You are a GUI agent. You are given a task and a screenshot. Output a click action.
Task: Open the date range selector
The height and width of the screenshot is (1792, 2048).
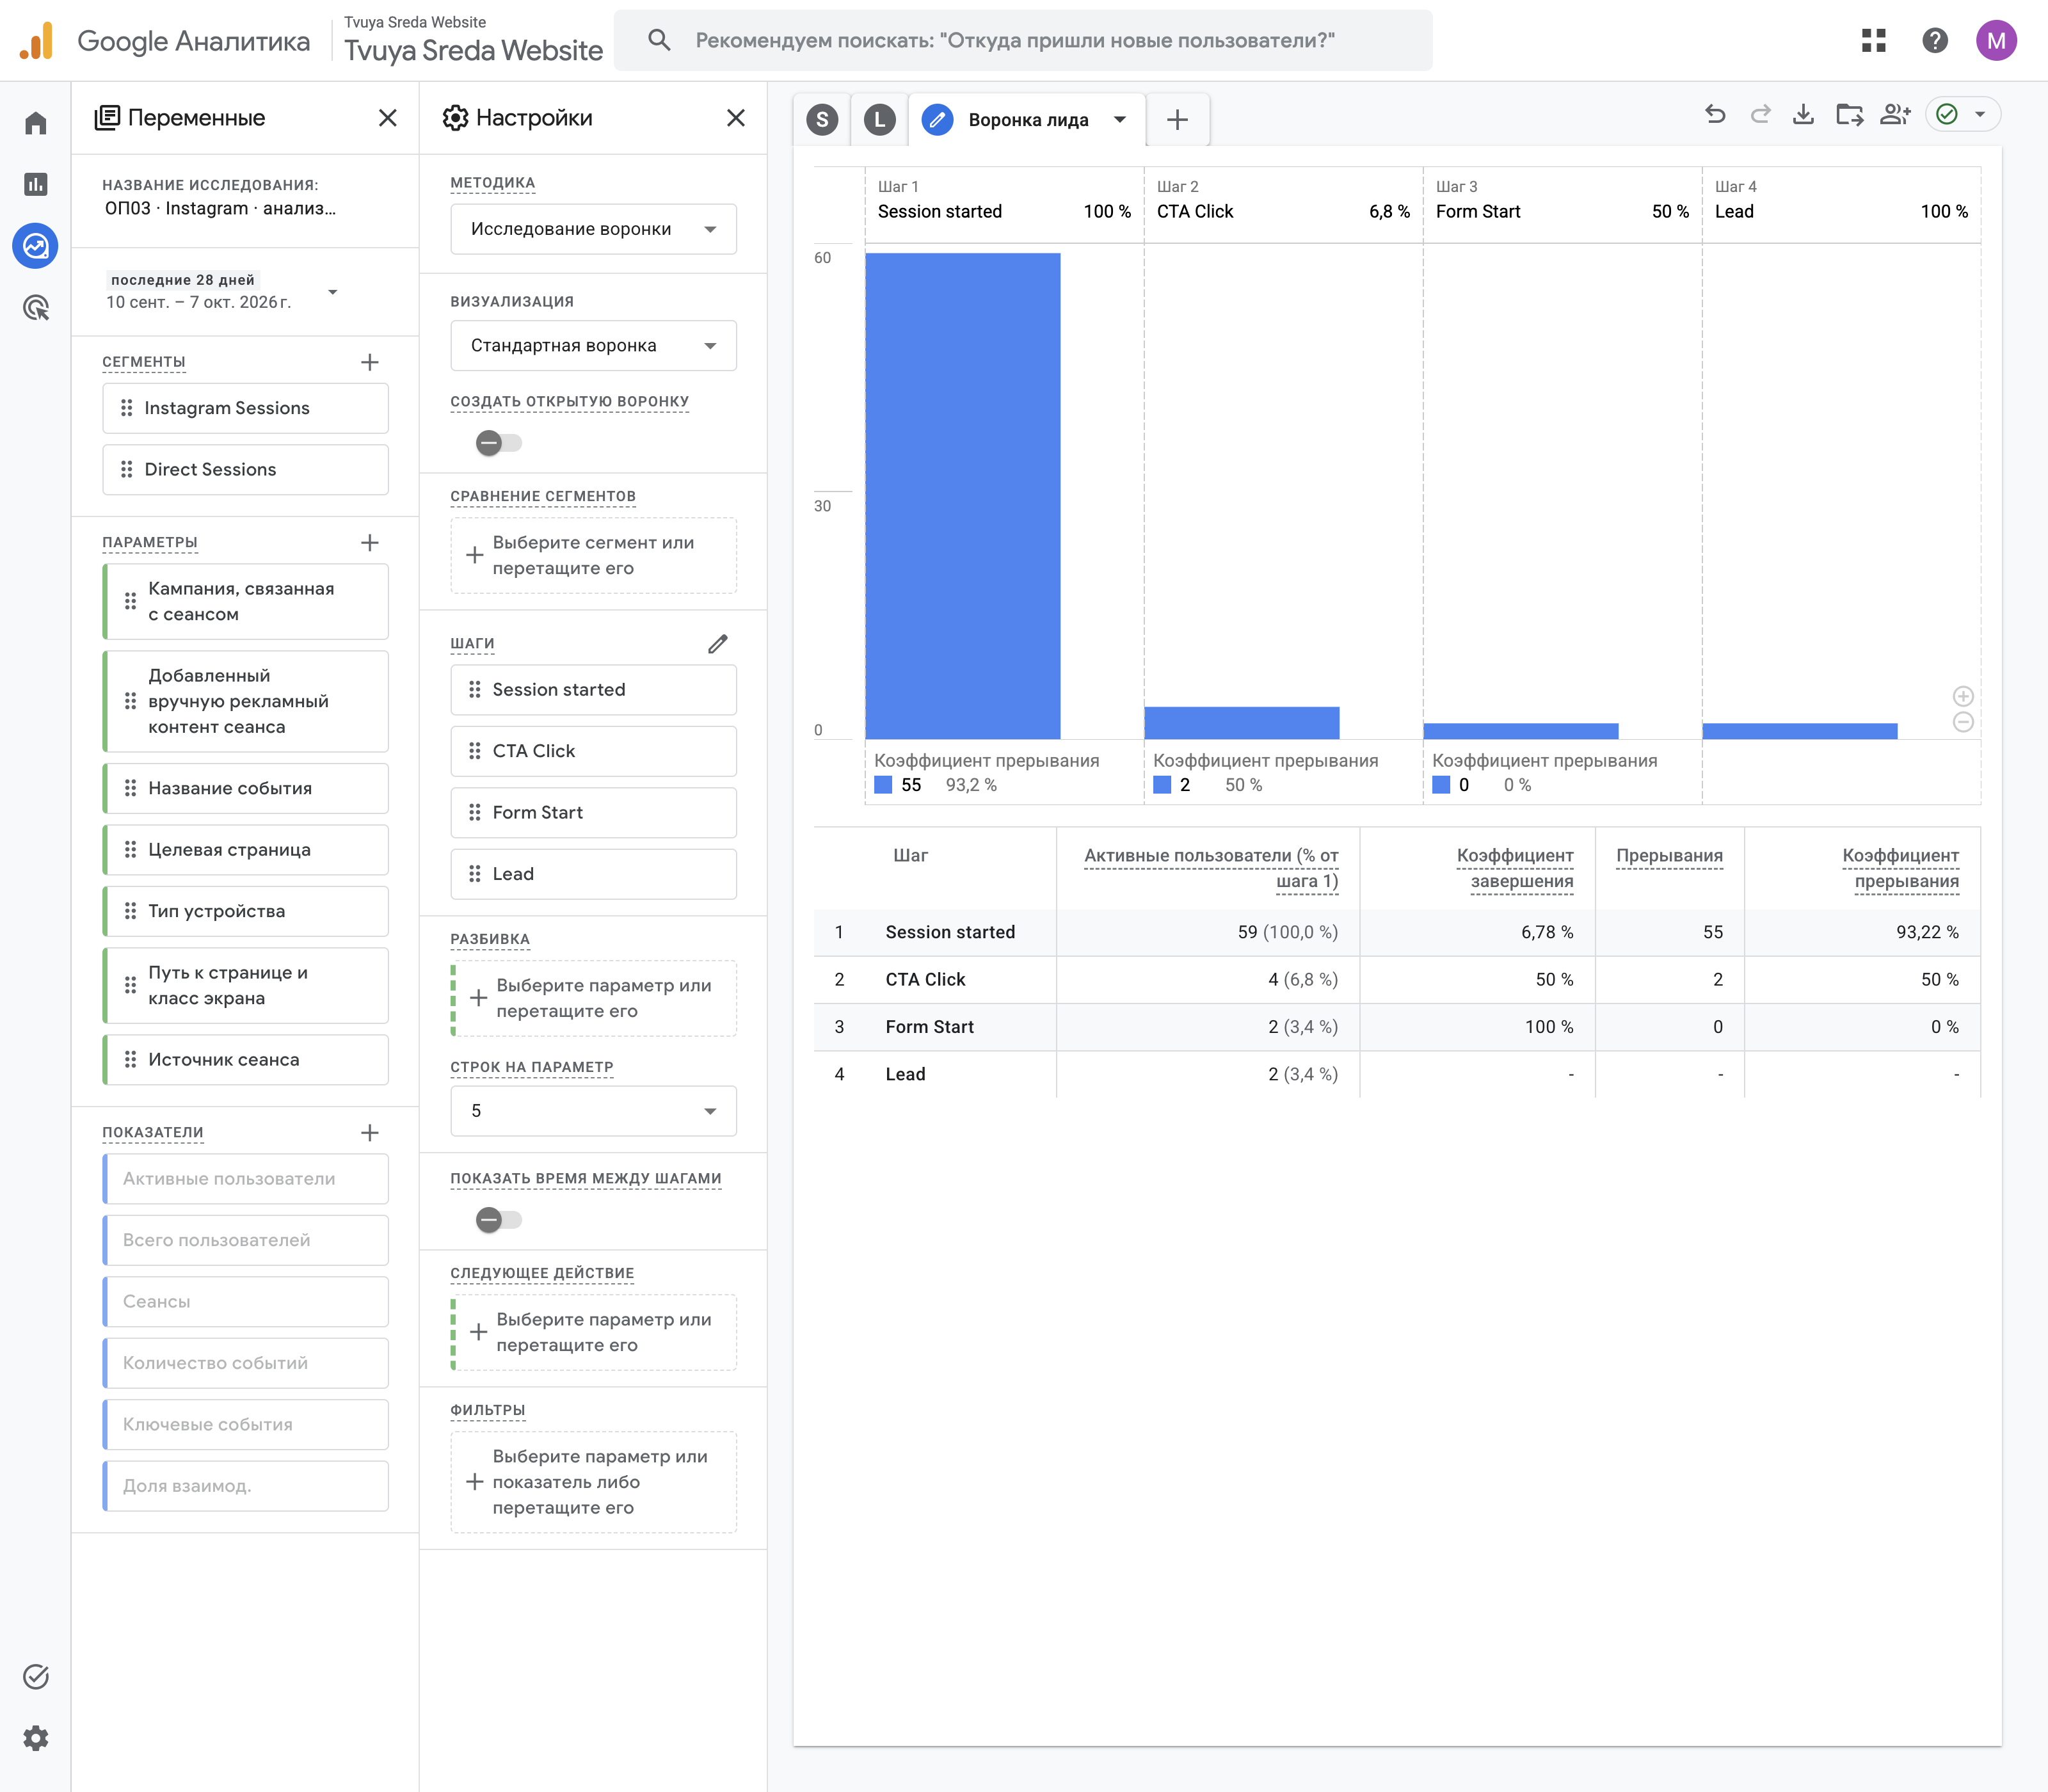[x=222, y=291]
